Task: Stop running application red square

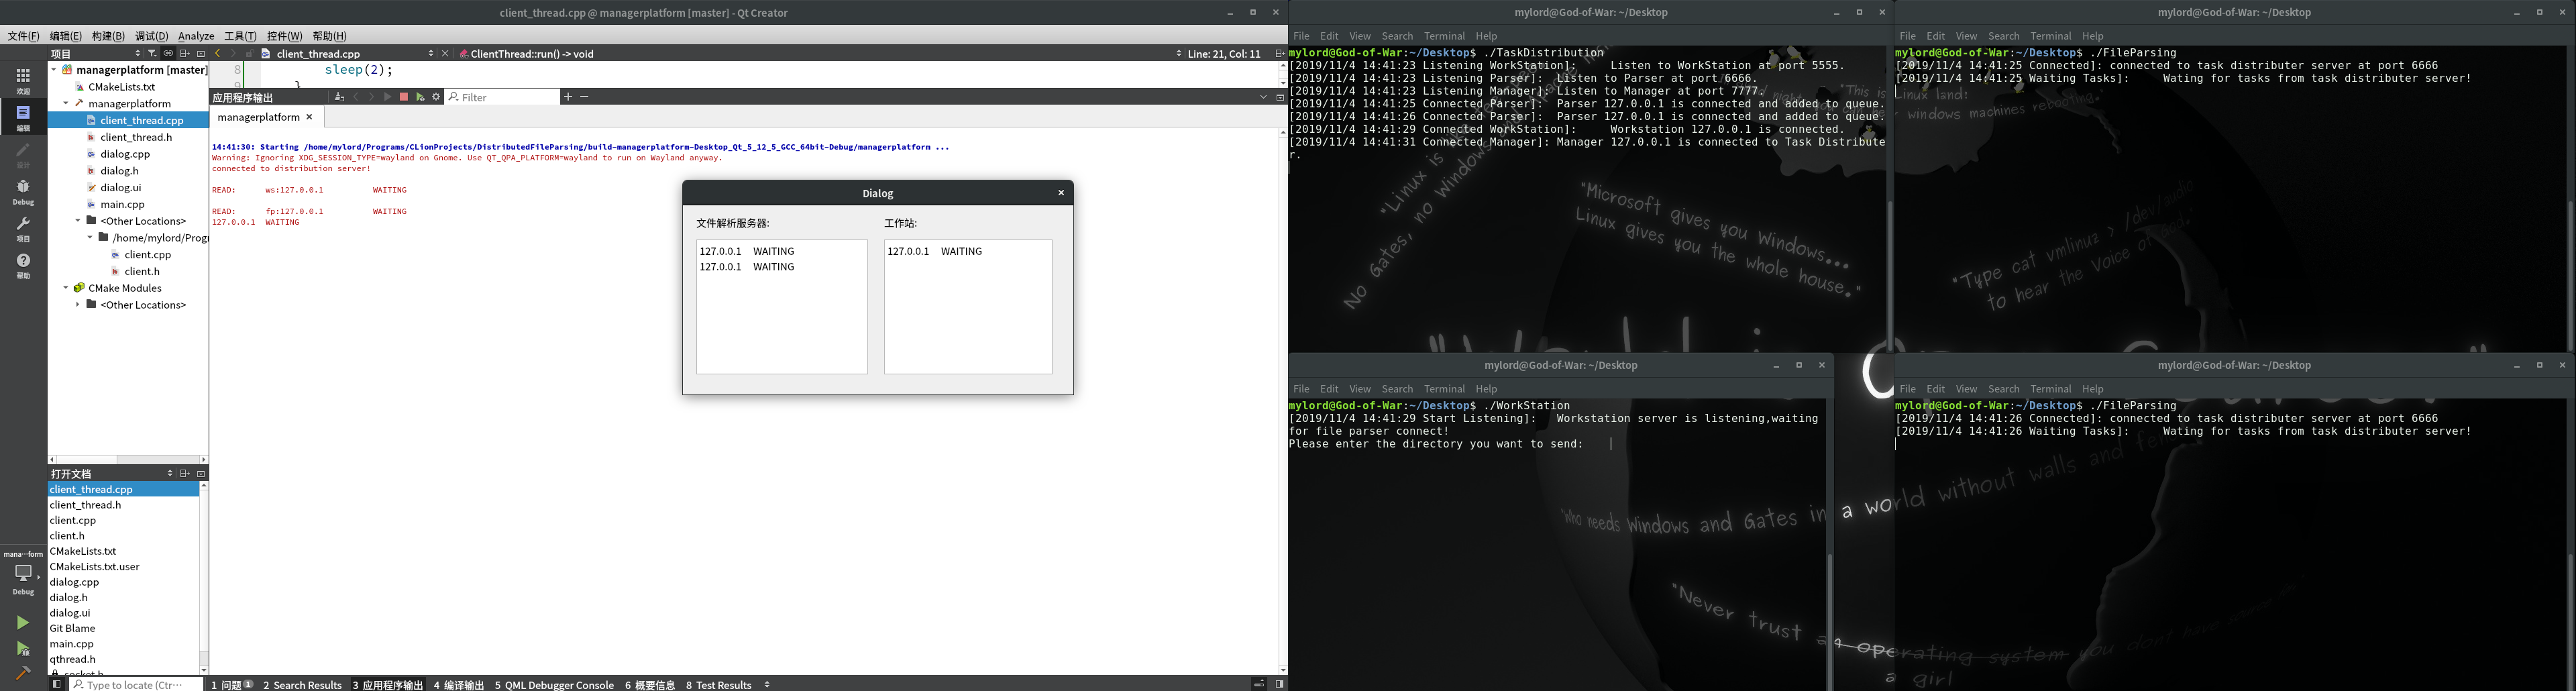Action: point(404,97)
